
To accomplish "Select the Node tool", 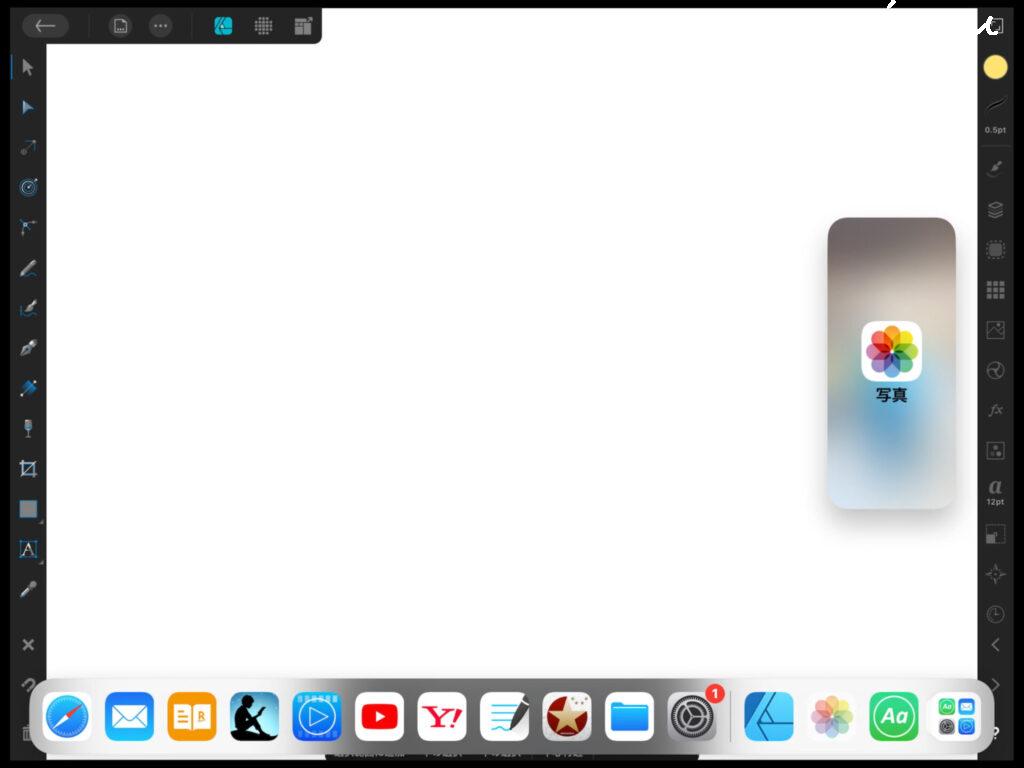I will pos(28,107).
